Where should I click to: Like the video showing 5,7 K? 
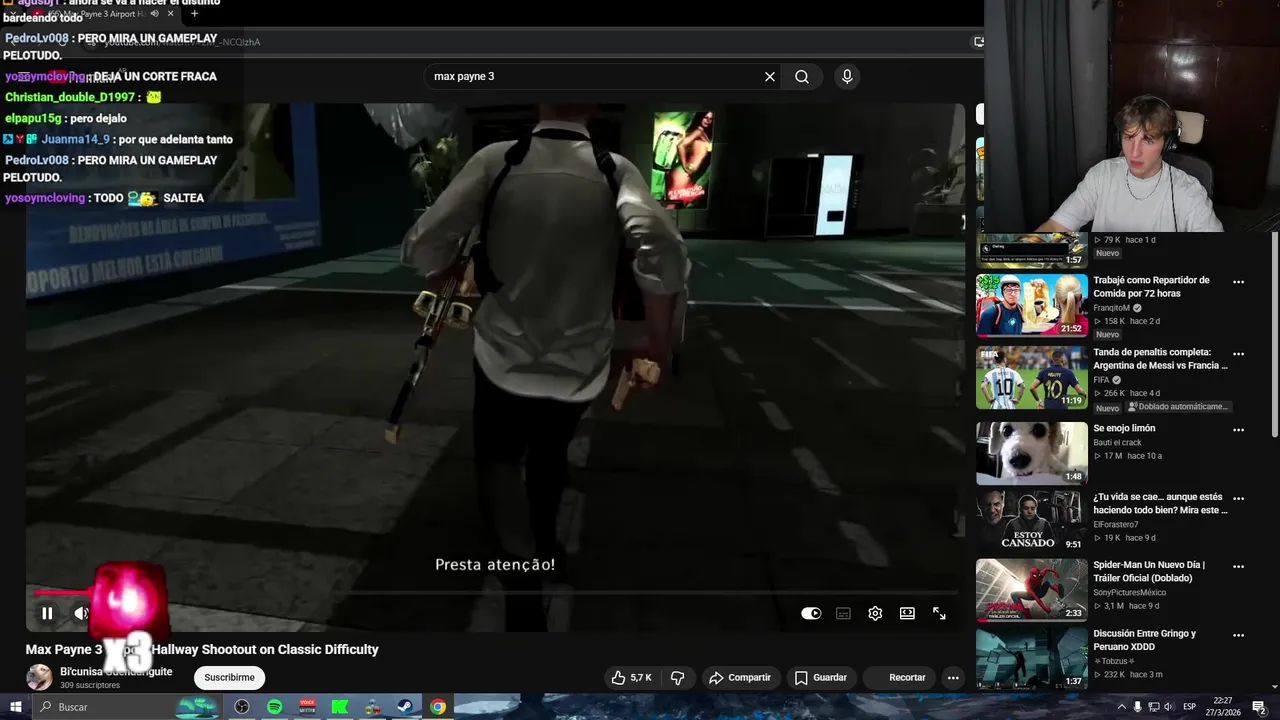(x=632, y=677)
